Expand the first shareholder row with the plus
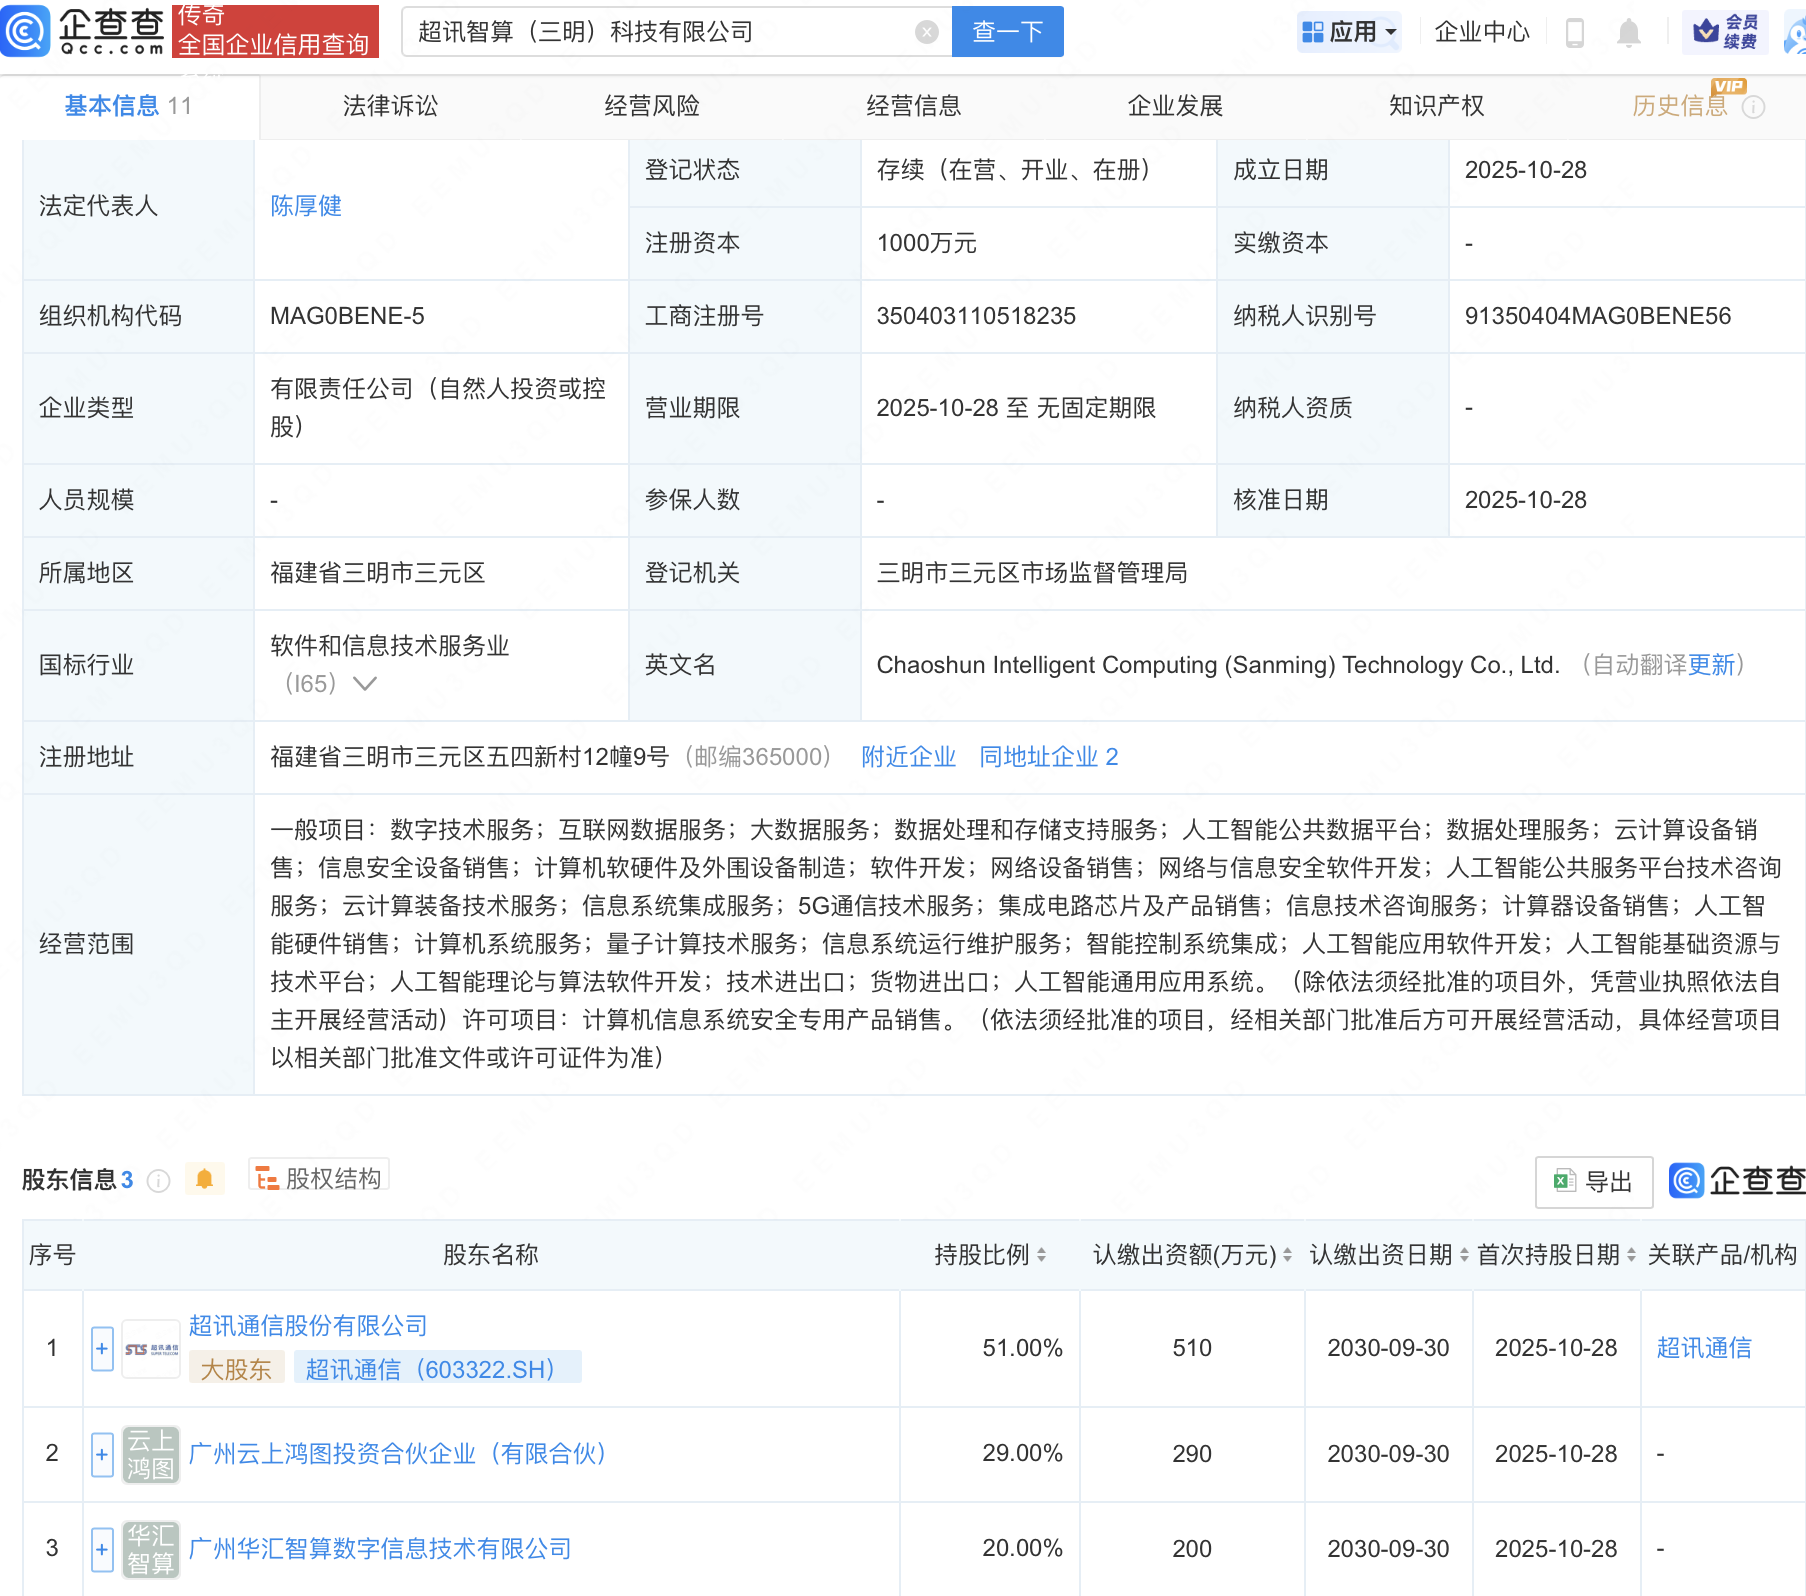 [101, 1348]
